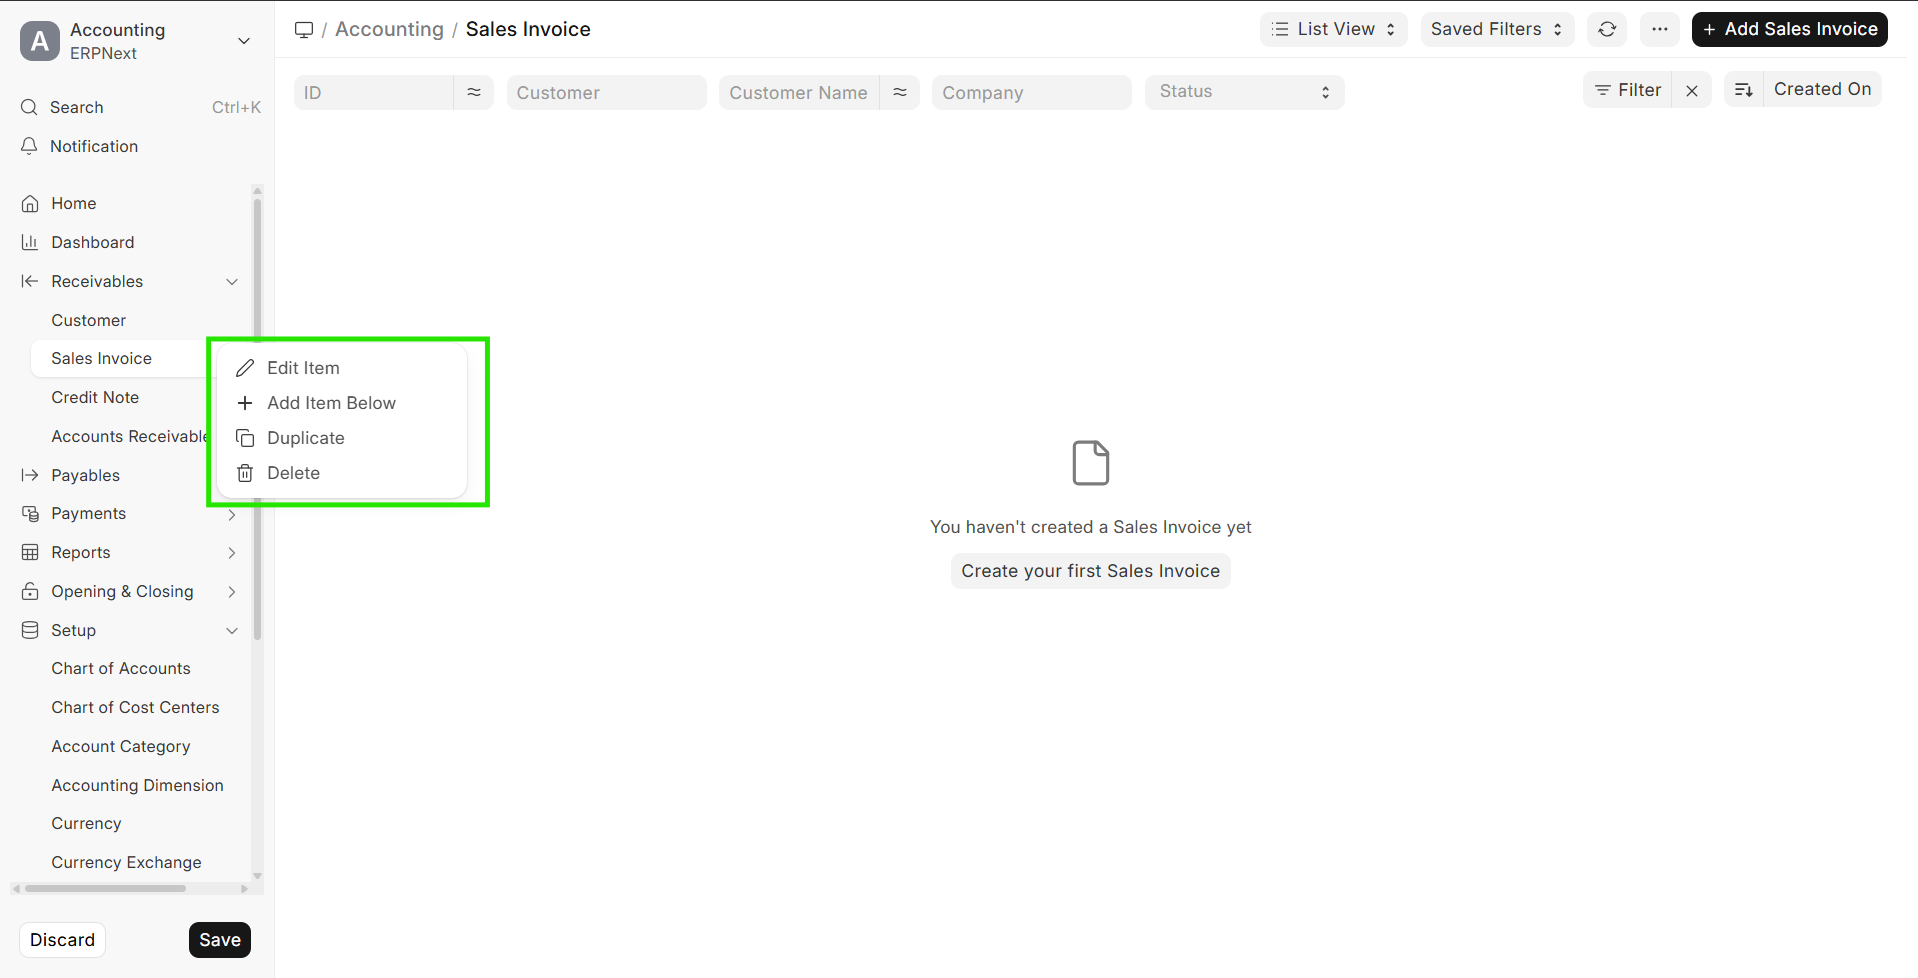Open the List View switcher dropdown
Screen dimensions: 1918x978
click(x=1333, y=30)
